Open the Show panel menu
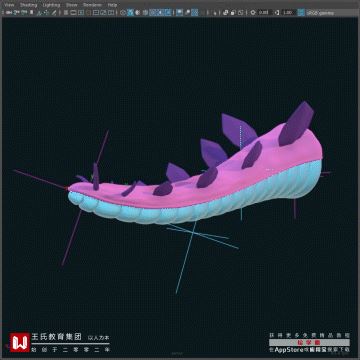The image size is (360, 360). point(72,5)
